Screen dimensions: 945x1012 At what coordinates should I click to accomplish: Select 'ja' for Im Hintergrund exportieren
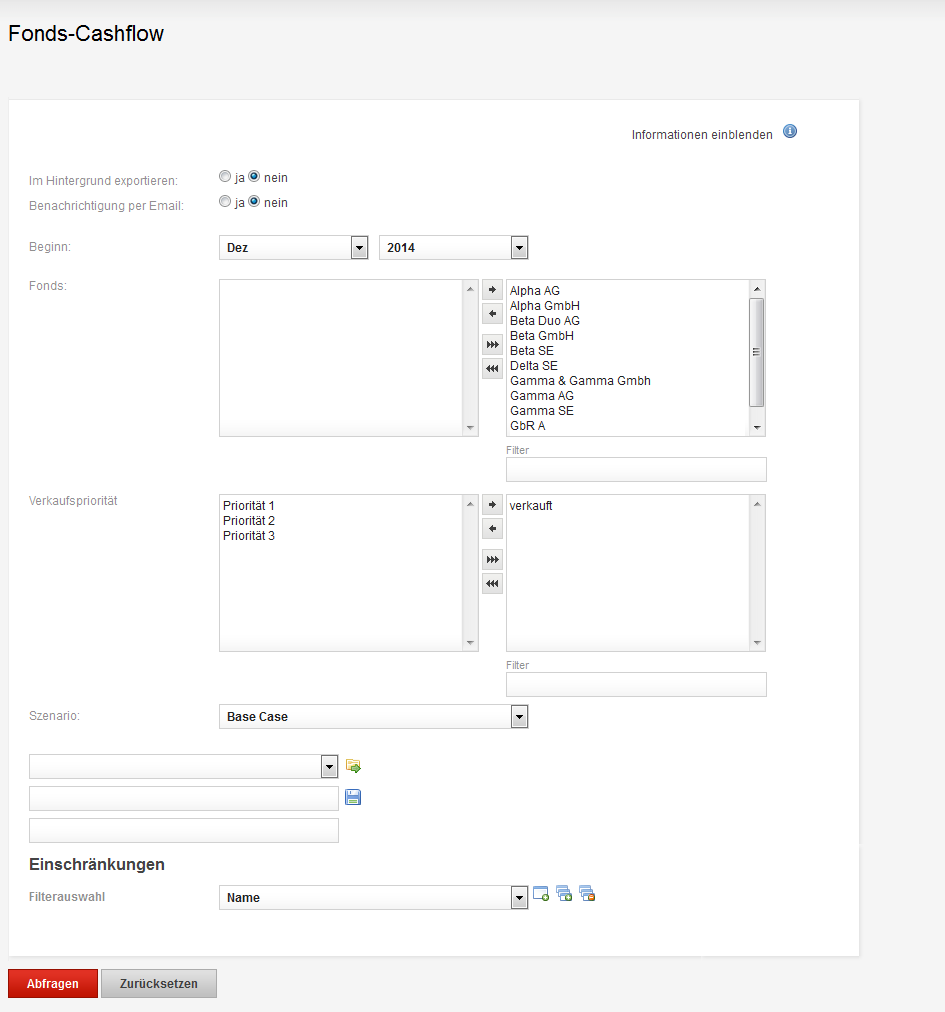pos(225,176)
